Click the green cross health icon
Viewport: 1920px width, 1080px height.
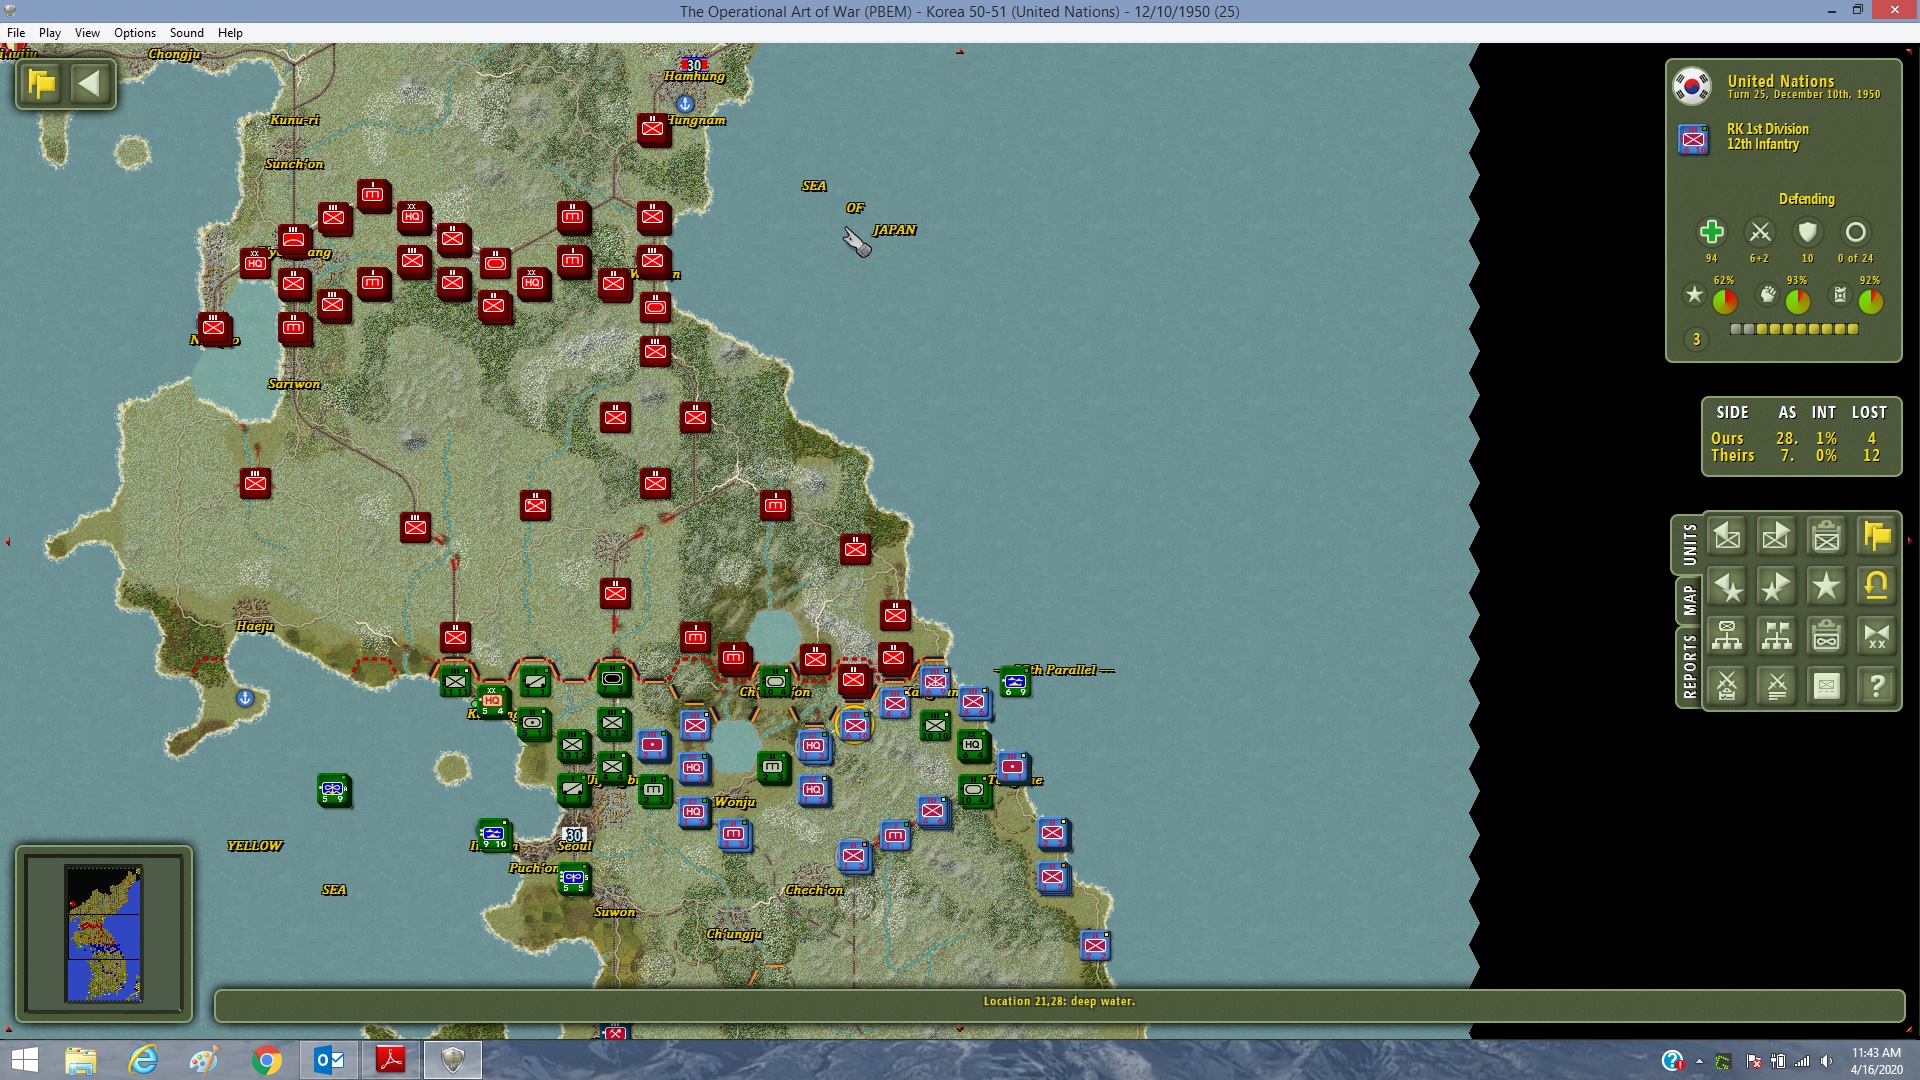1711,232
